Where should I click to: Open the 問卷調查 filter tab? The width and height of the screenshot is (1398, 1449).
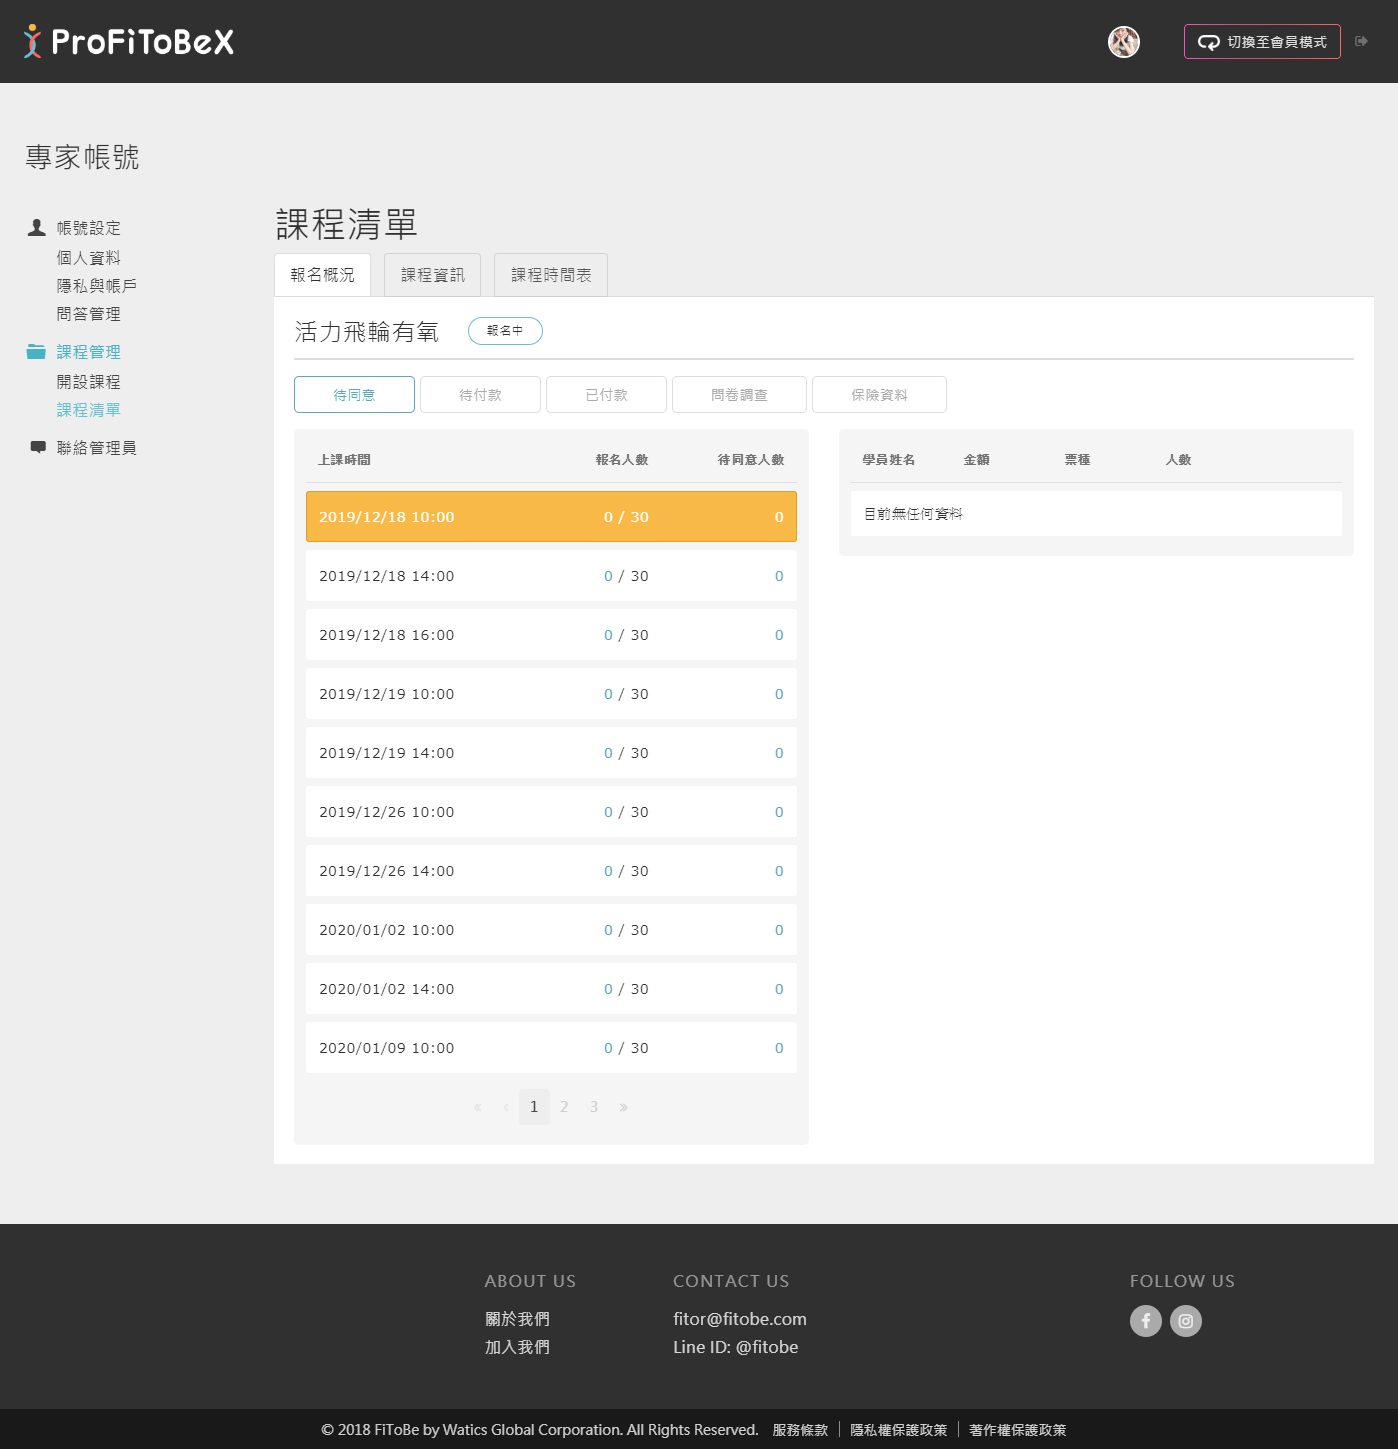pyautogui.click(x=739, y=395)
